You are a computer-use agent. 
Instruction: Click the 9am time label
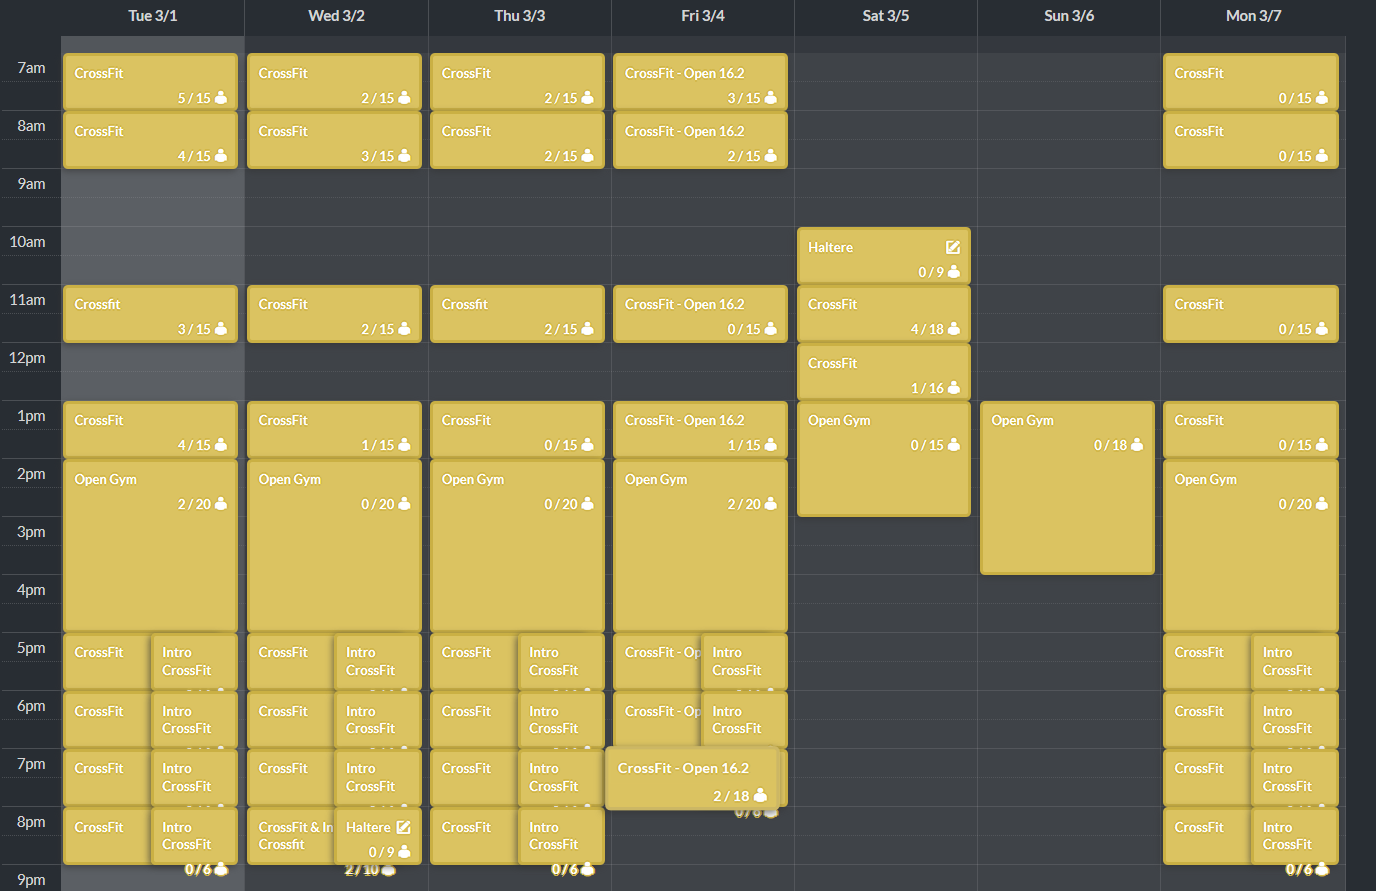point(31,184)
